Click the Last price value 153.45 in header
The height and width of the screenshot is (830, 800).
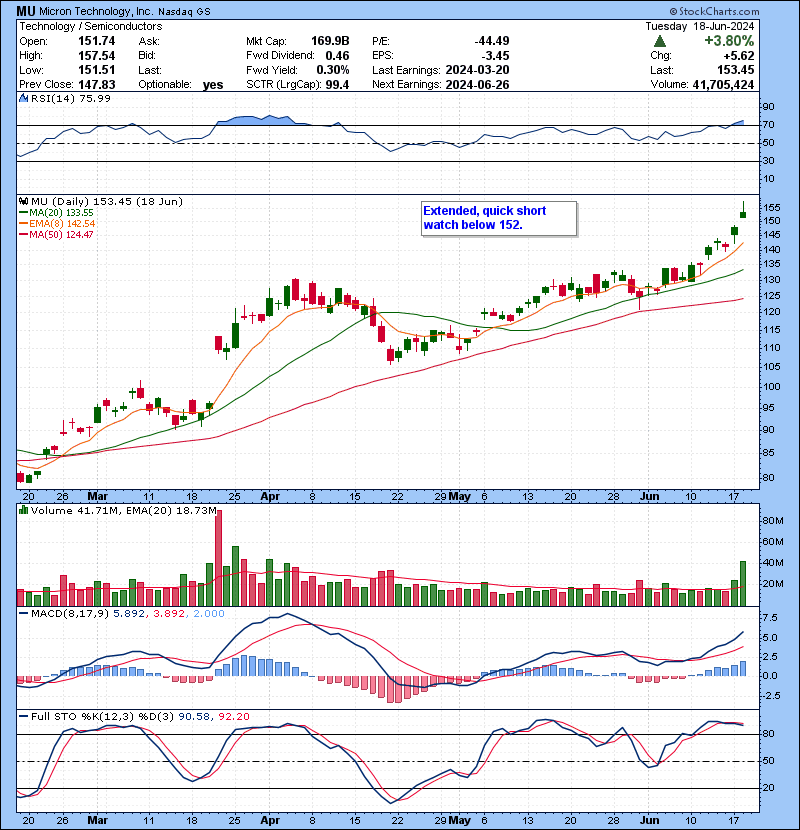736,70
